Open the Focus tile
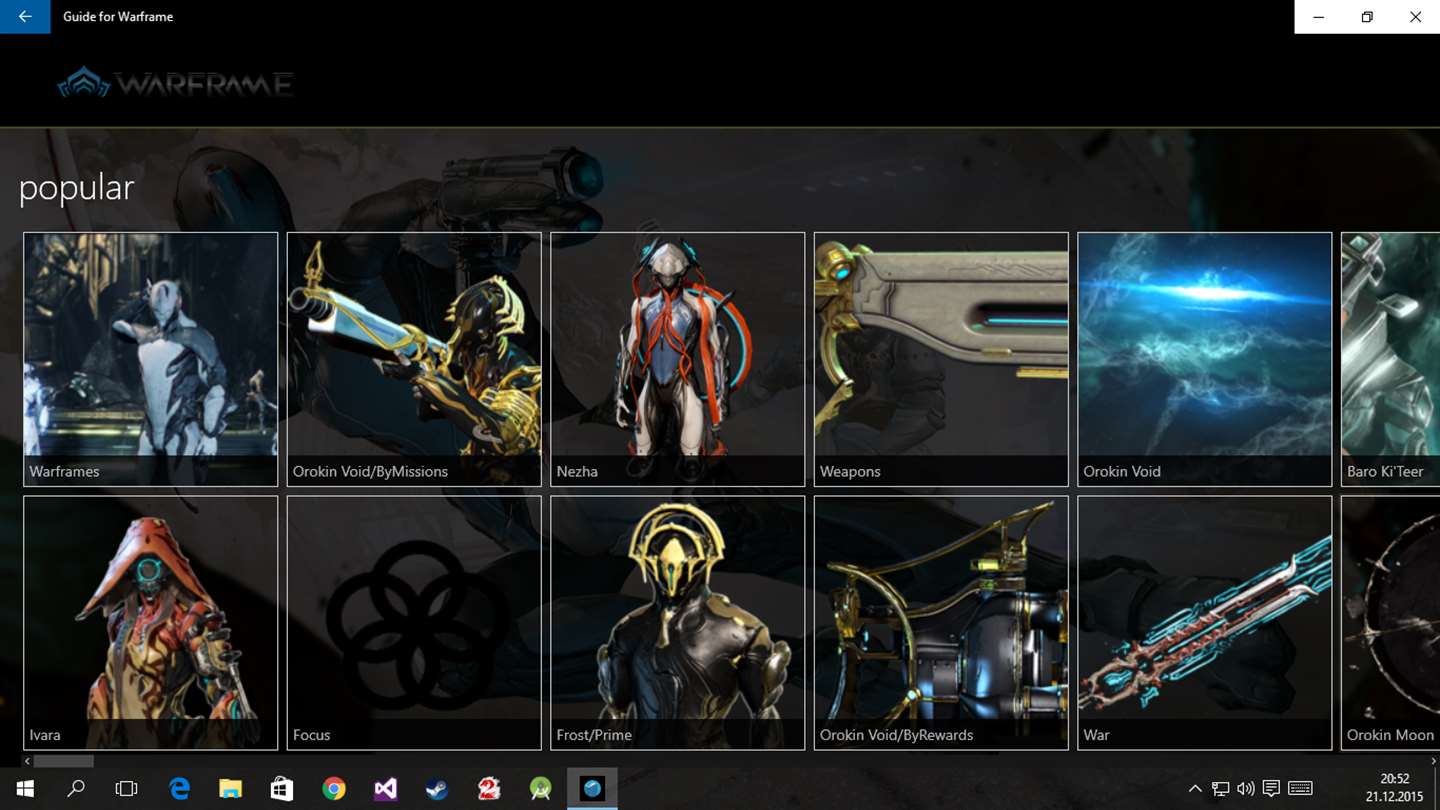Screen dimensions: 1440x810 click(414, 623)
